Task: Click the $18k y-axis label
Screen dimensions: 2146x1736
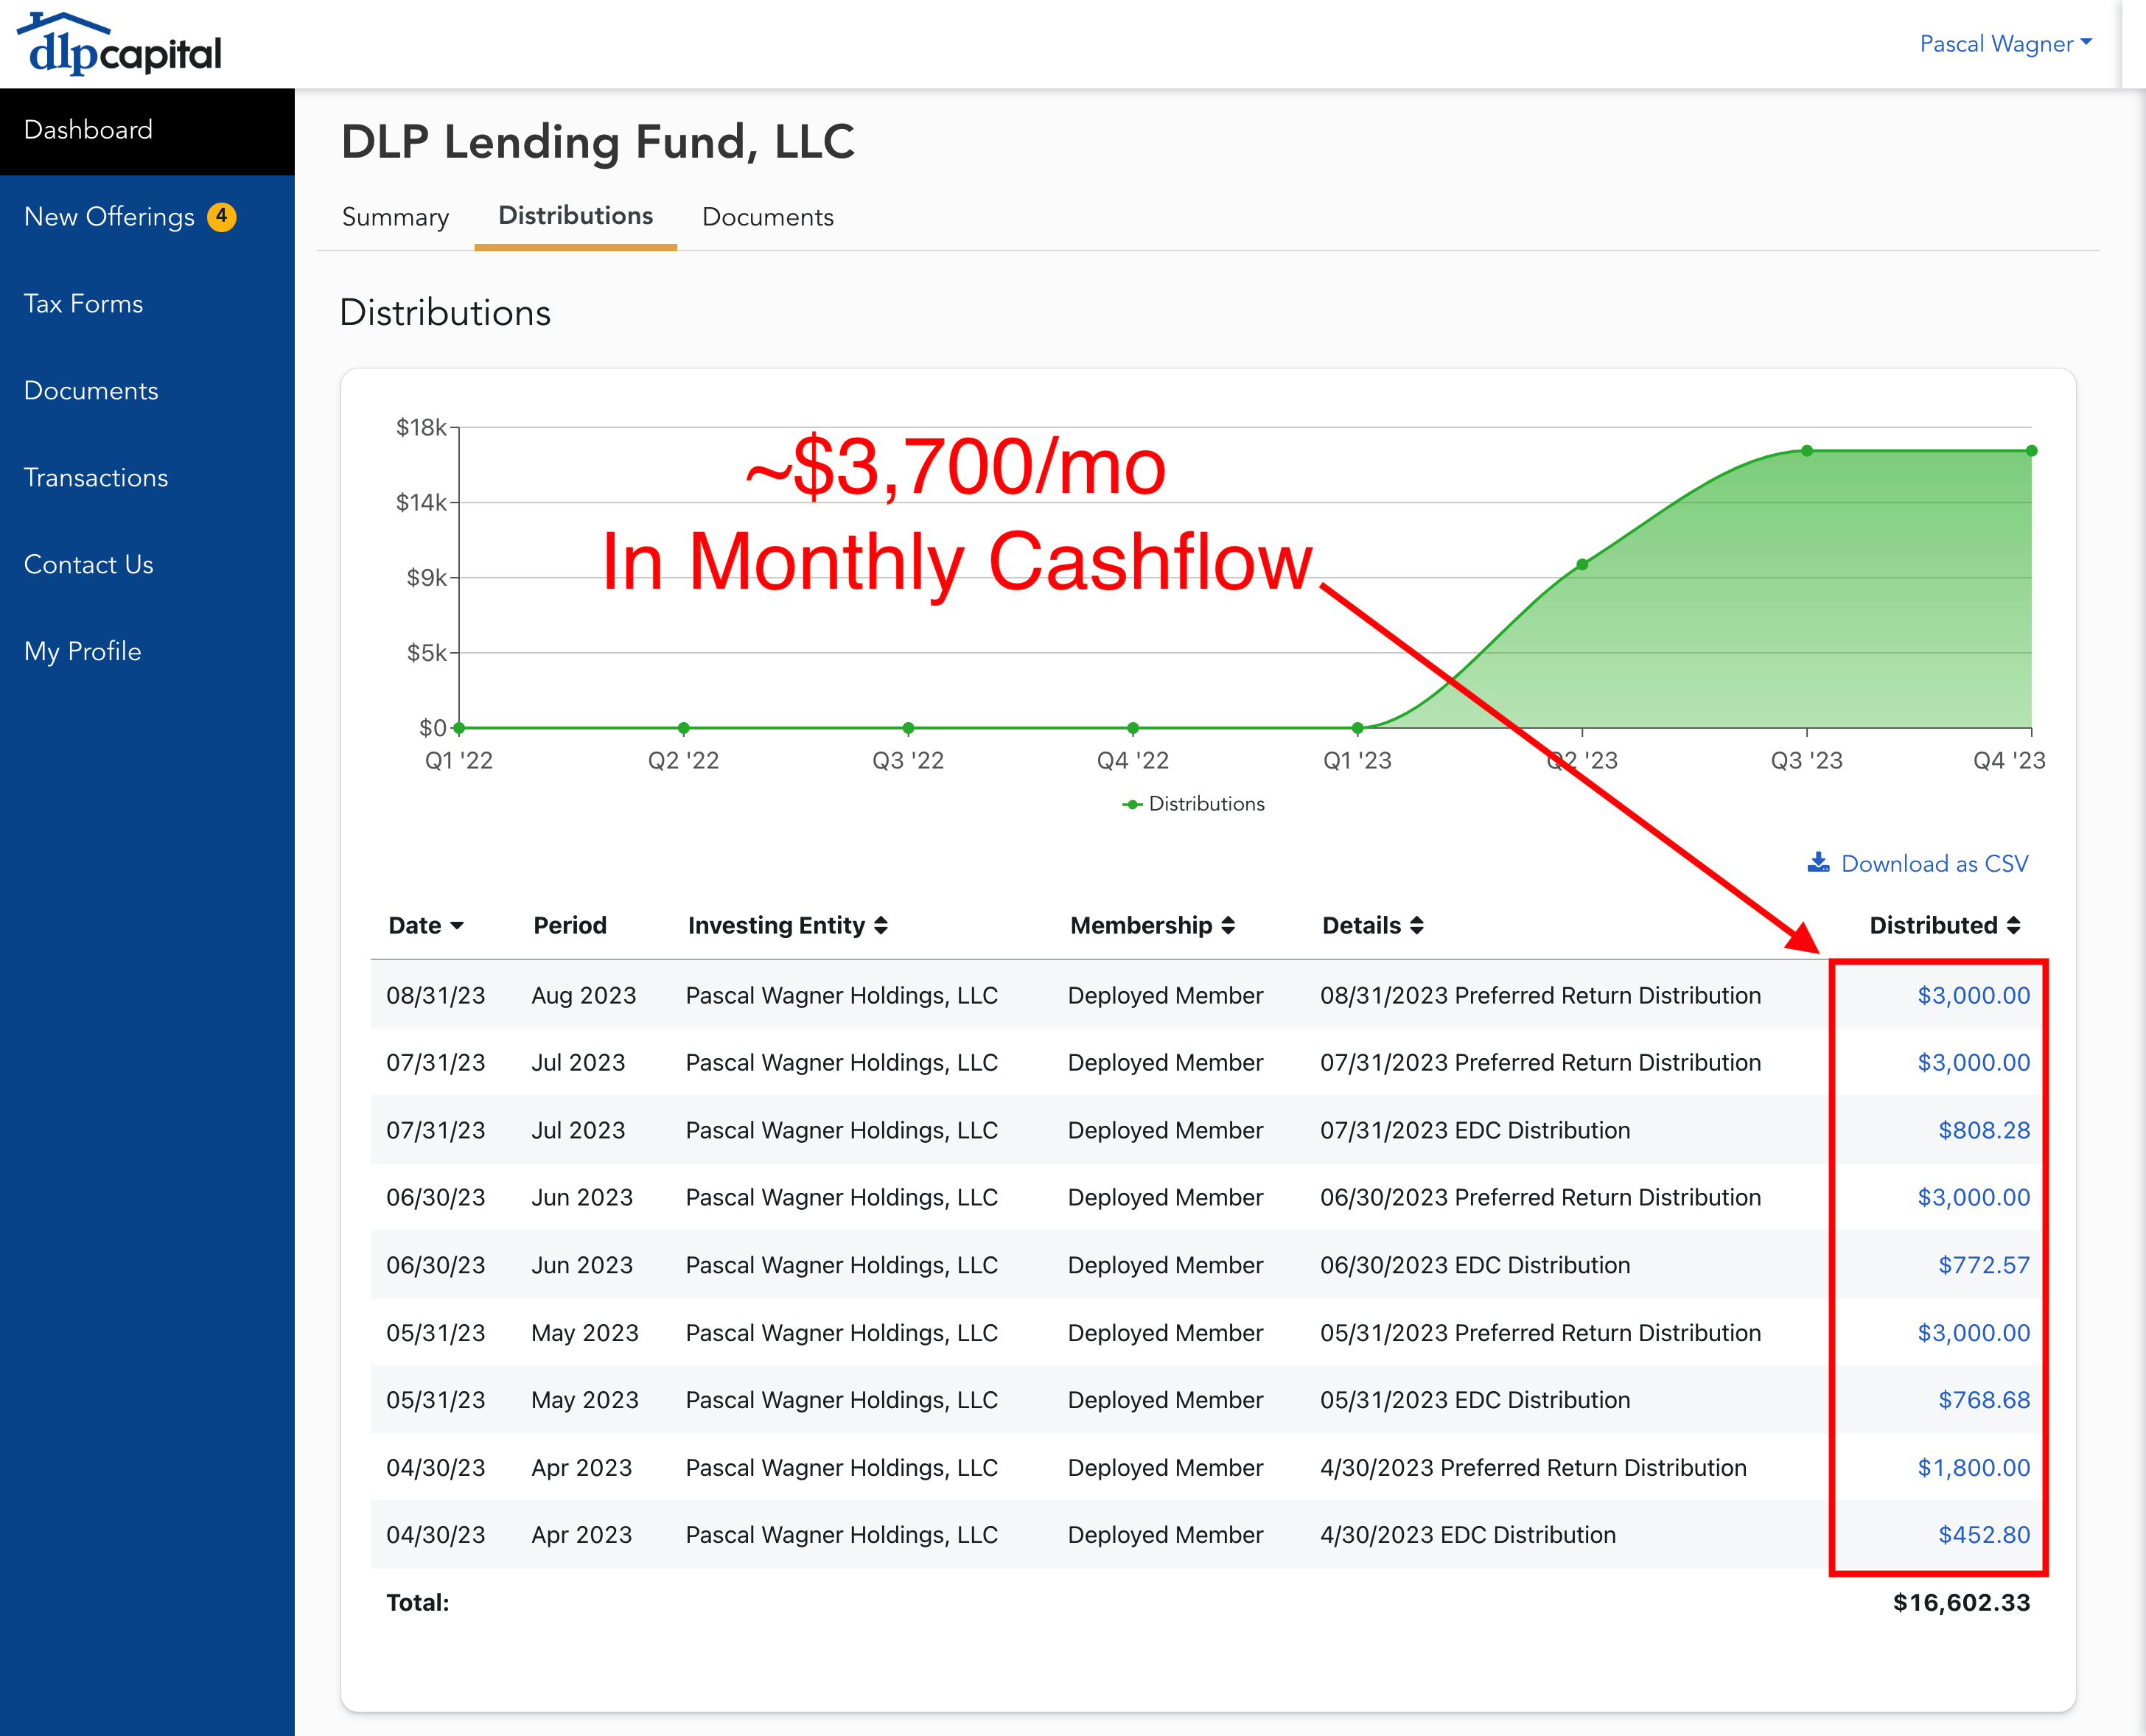Action: pos(421,428)
